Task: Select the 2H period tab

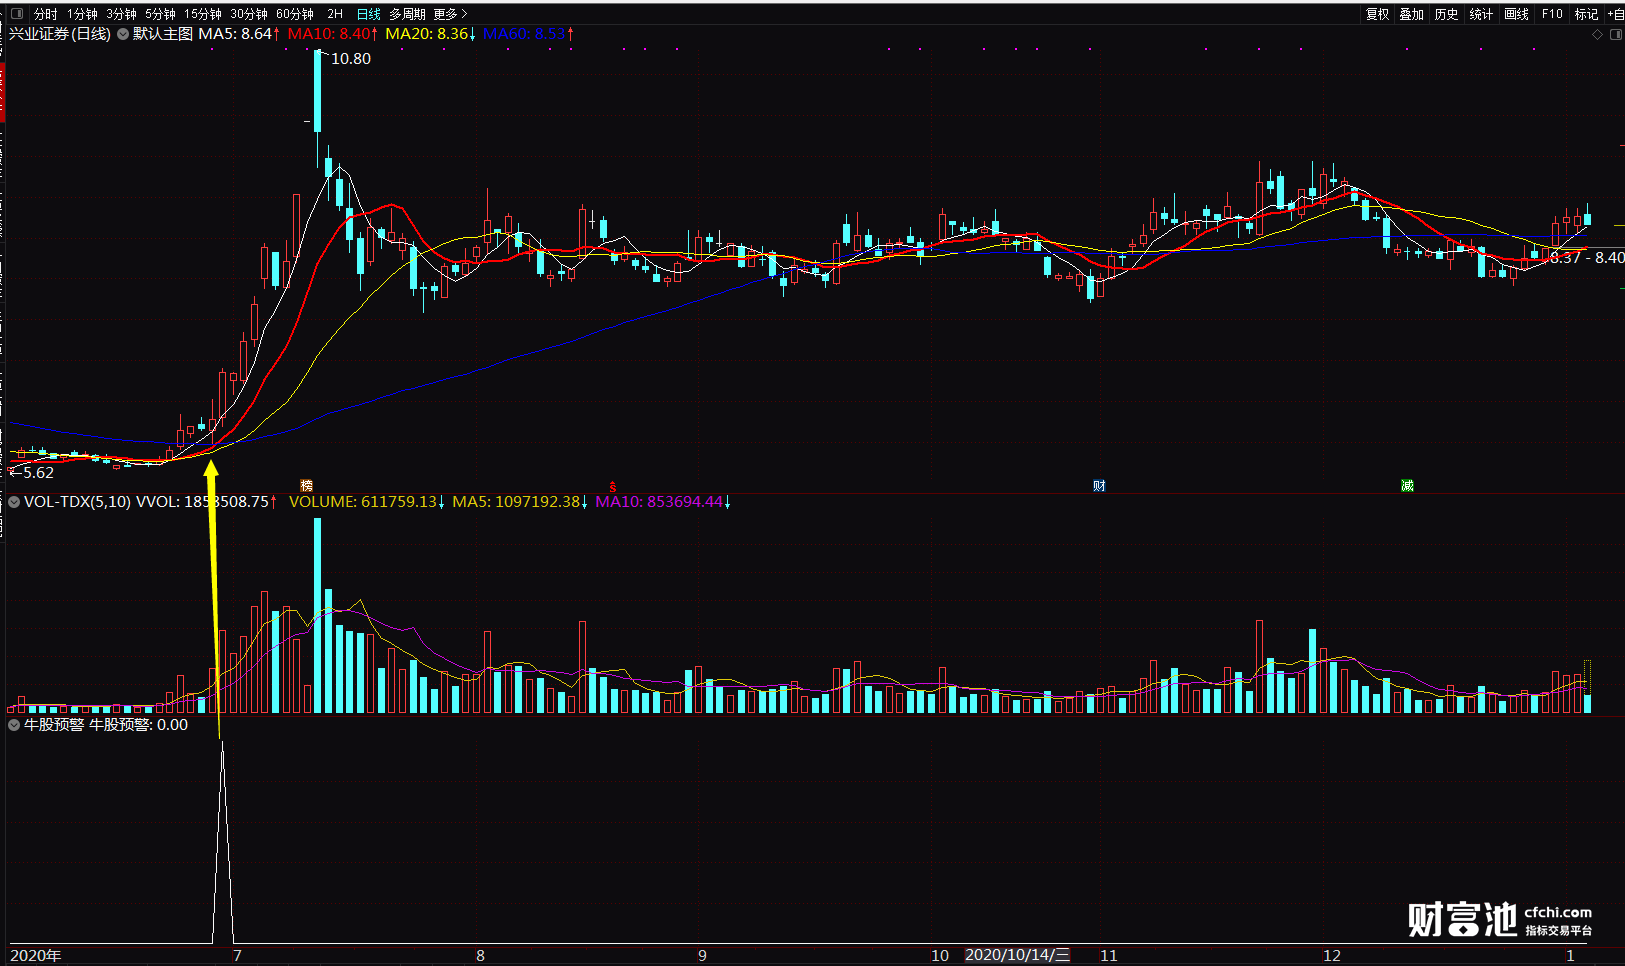Action: tap(335, 14)
